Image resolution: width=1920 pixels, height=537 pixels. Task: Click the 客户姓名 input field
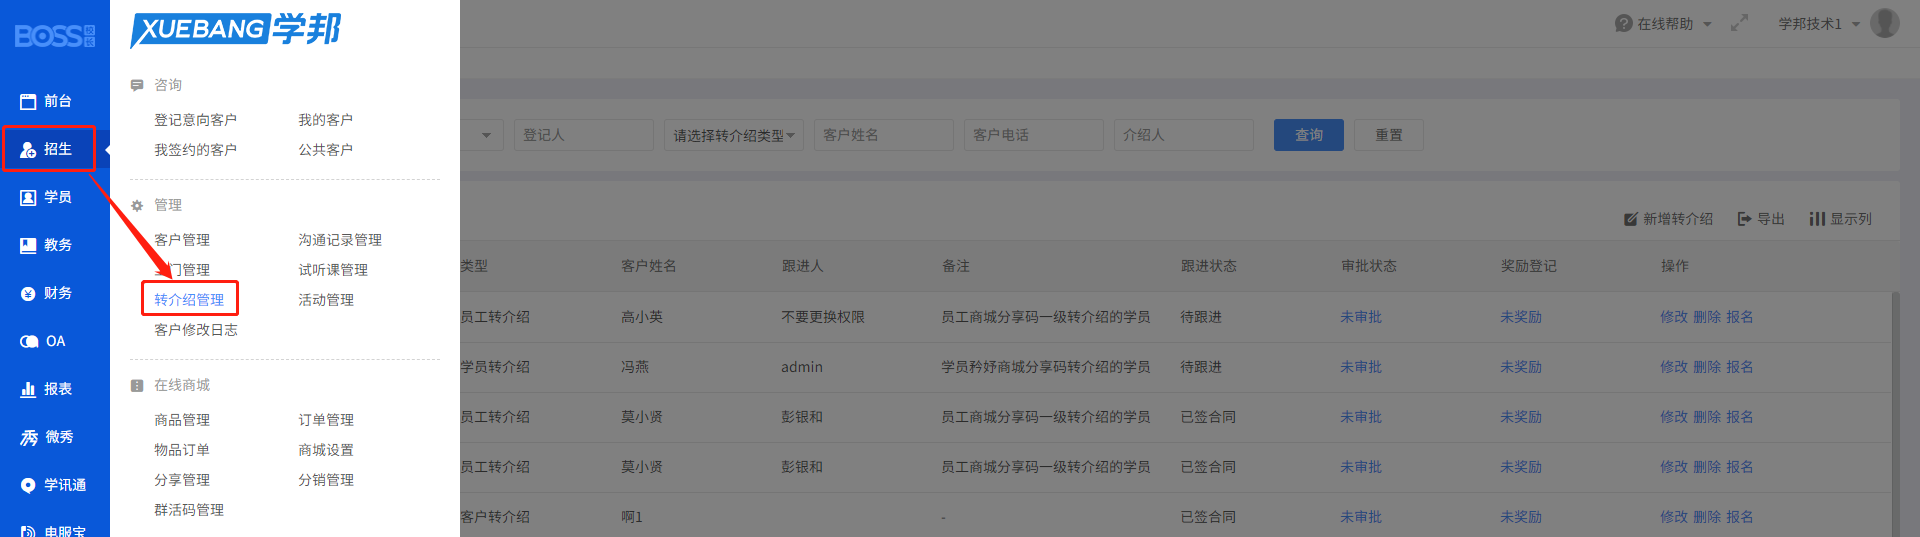[x=884, y=135]
